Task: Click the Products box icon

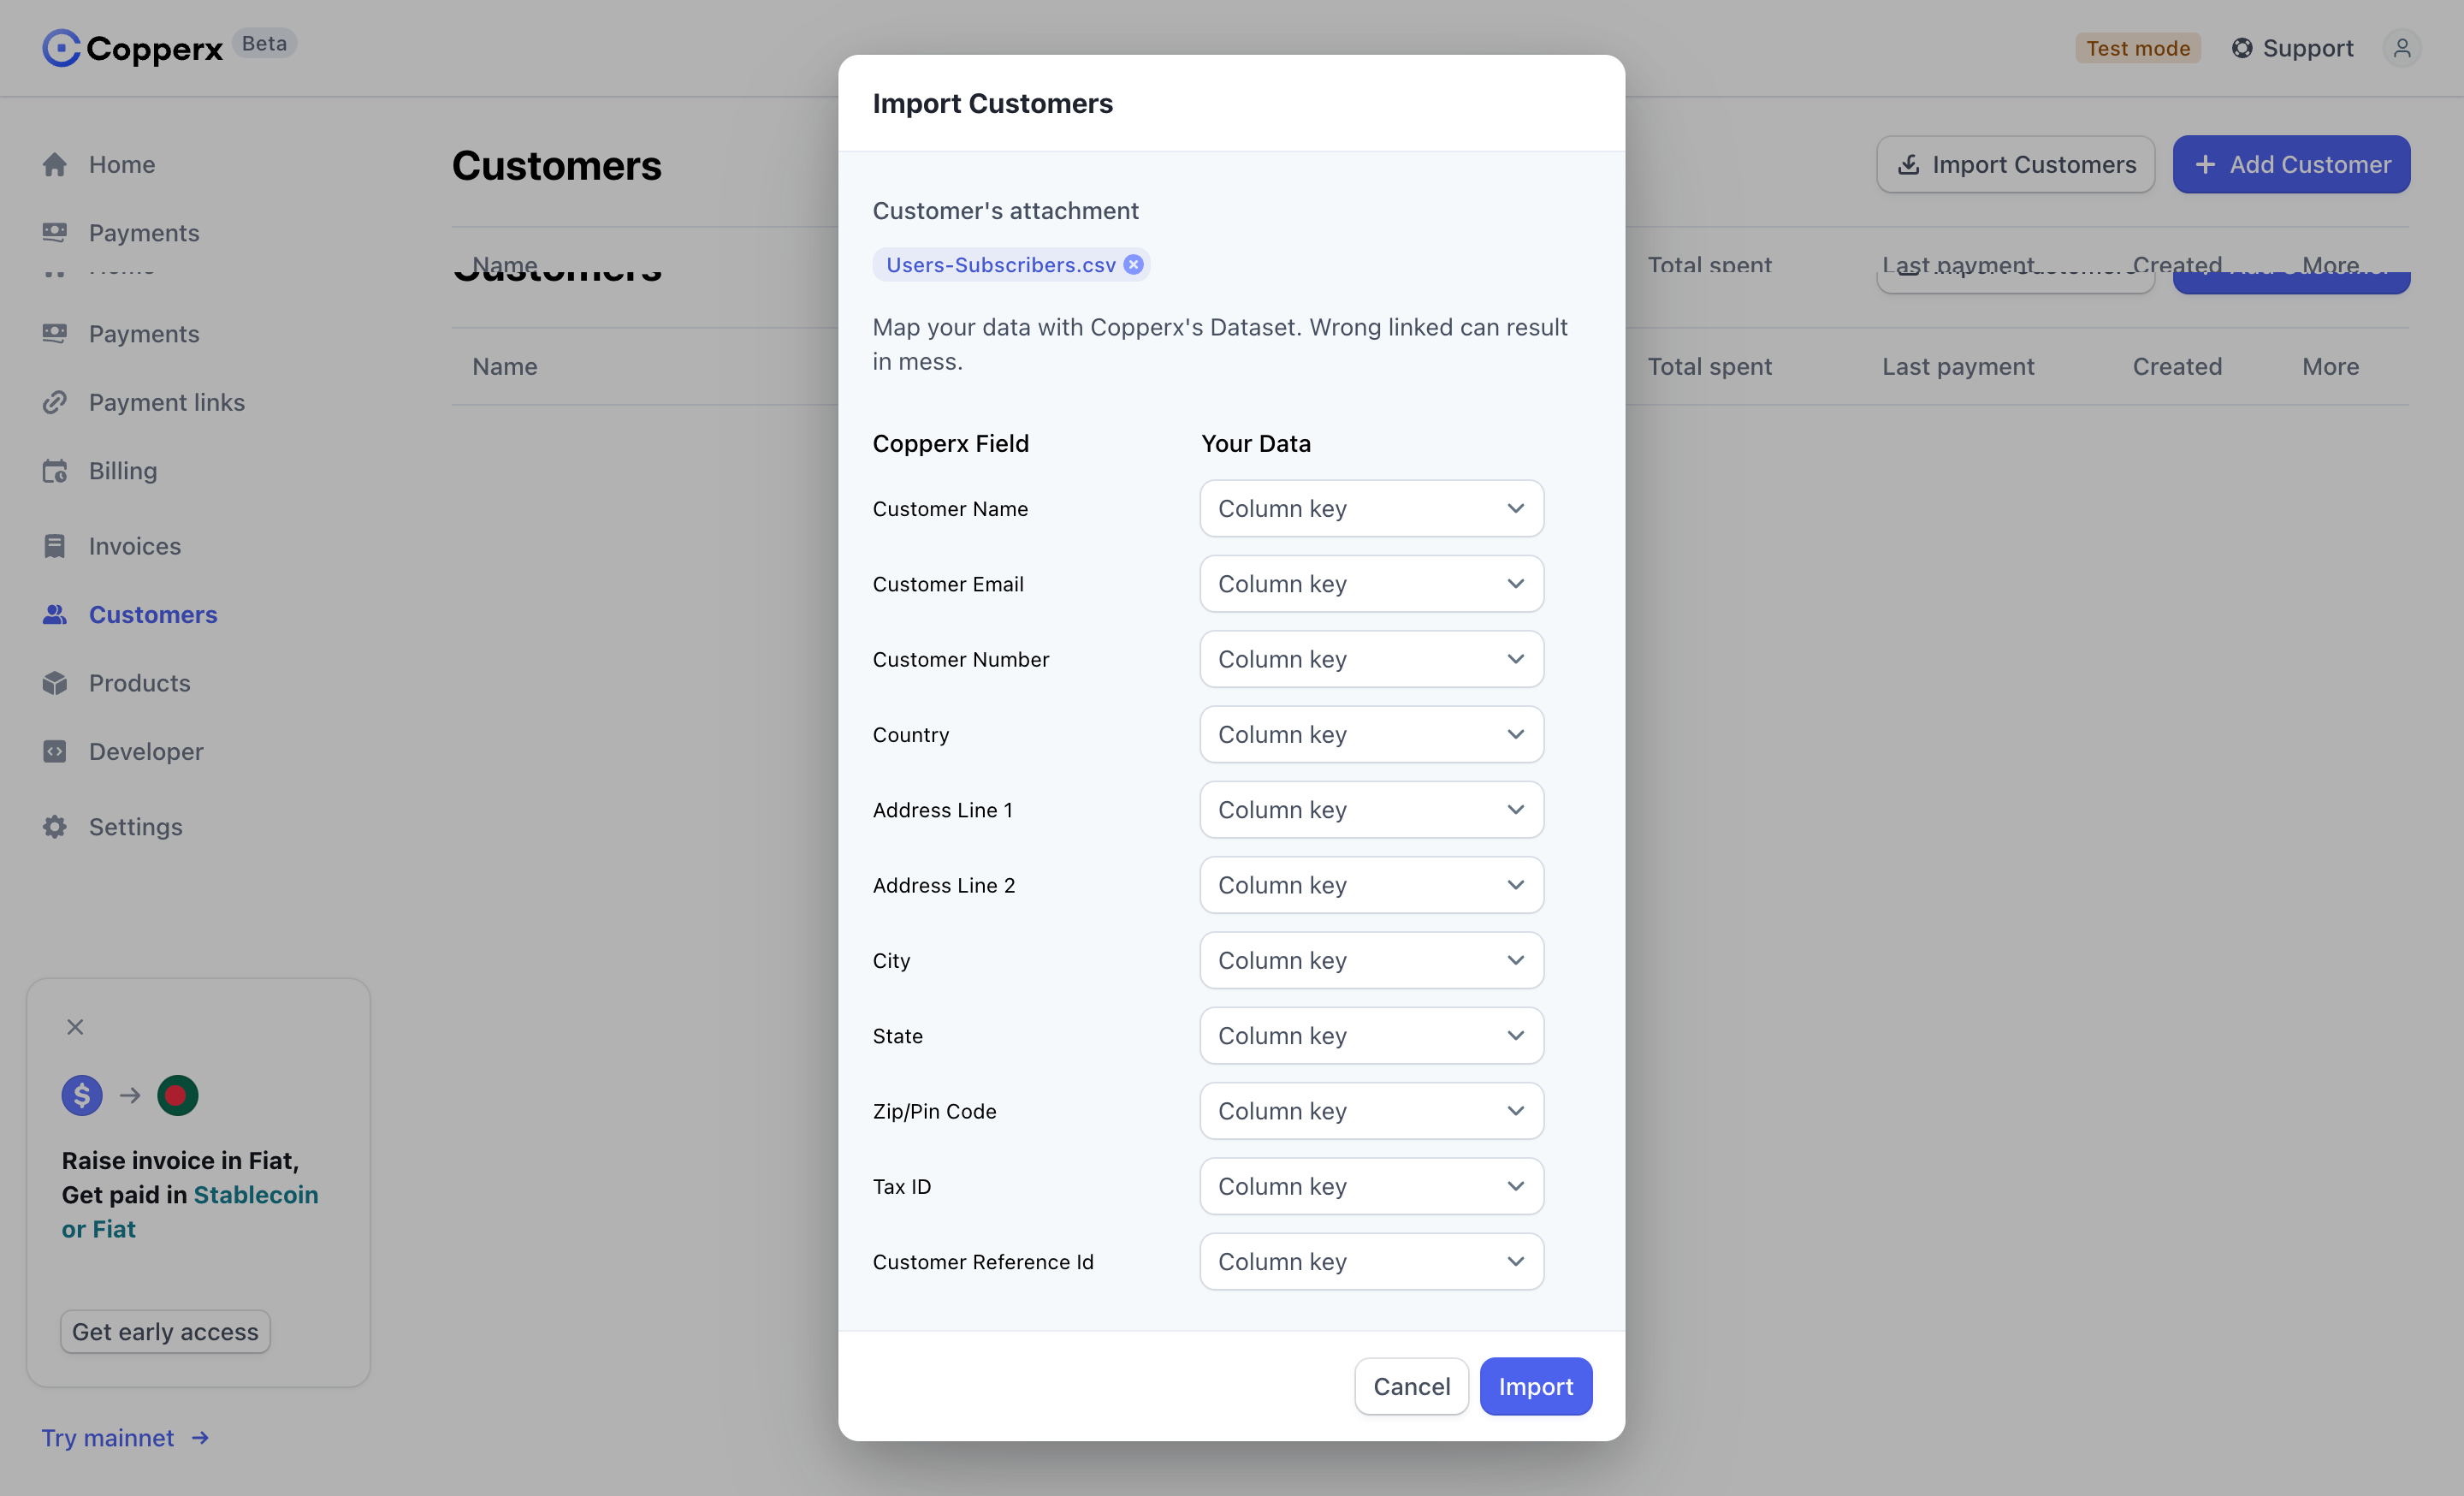Action: click(55, 683)
